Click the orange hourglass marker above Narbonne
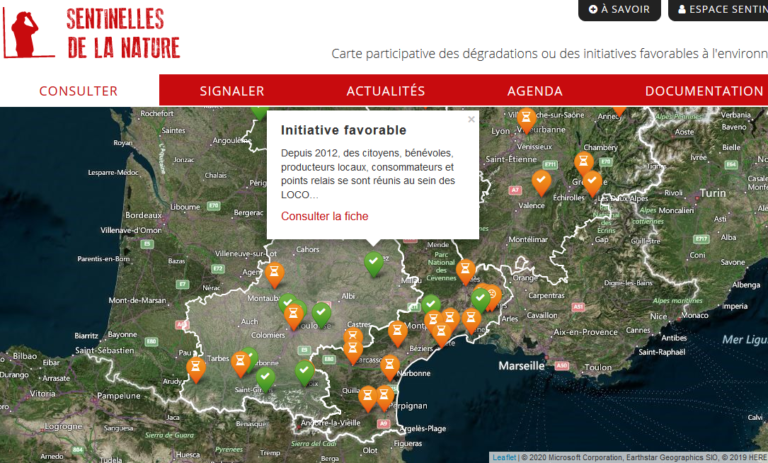768x463 pixels. tap(390, 366)
